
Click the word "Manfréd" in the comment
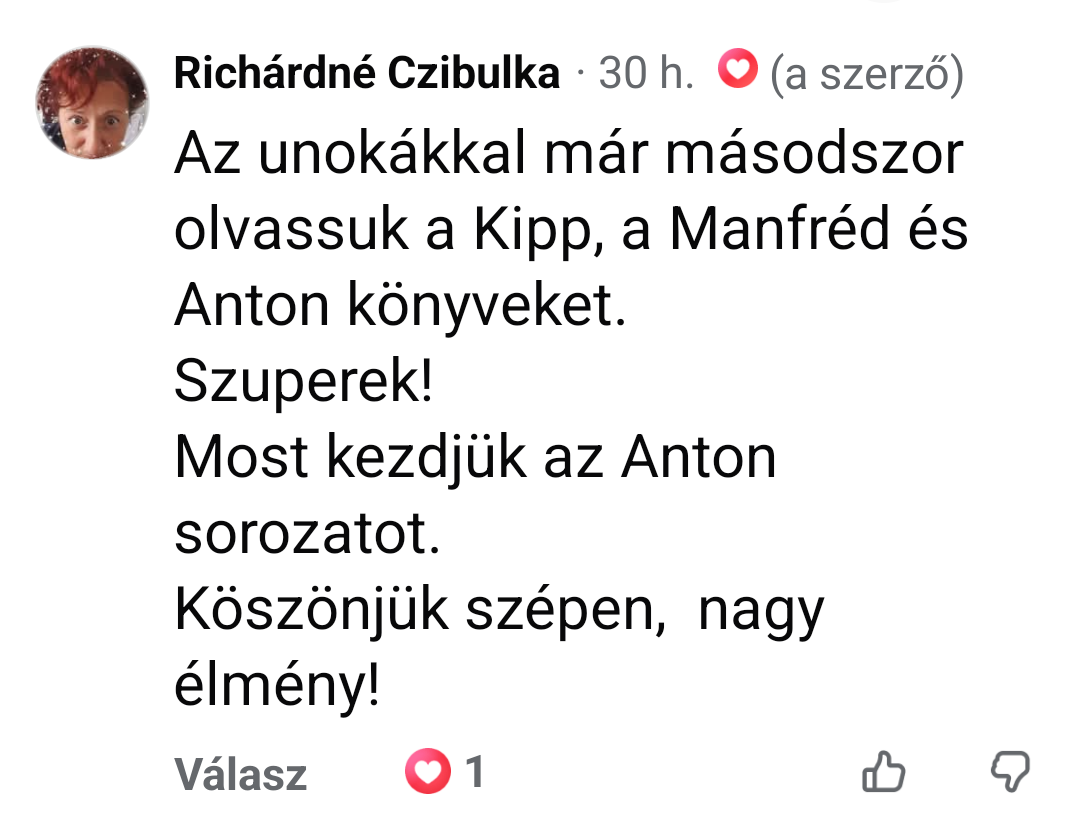[x=780, y=228]
